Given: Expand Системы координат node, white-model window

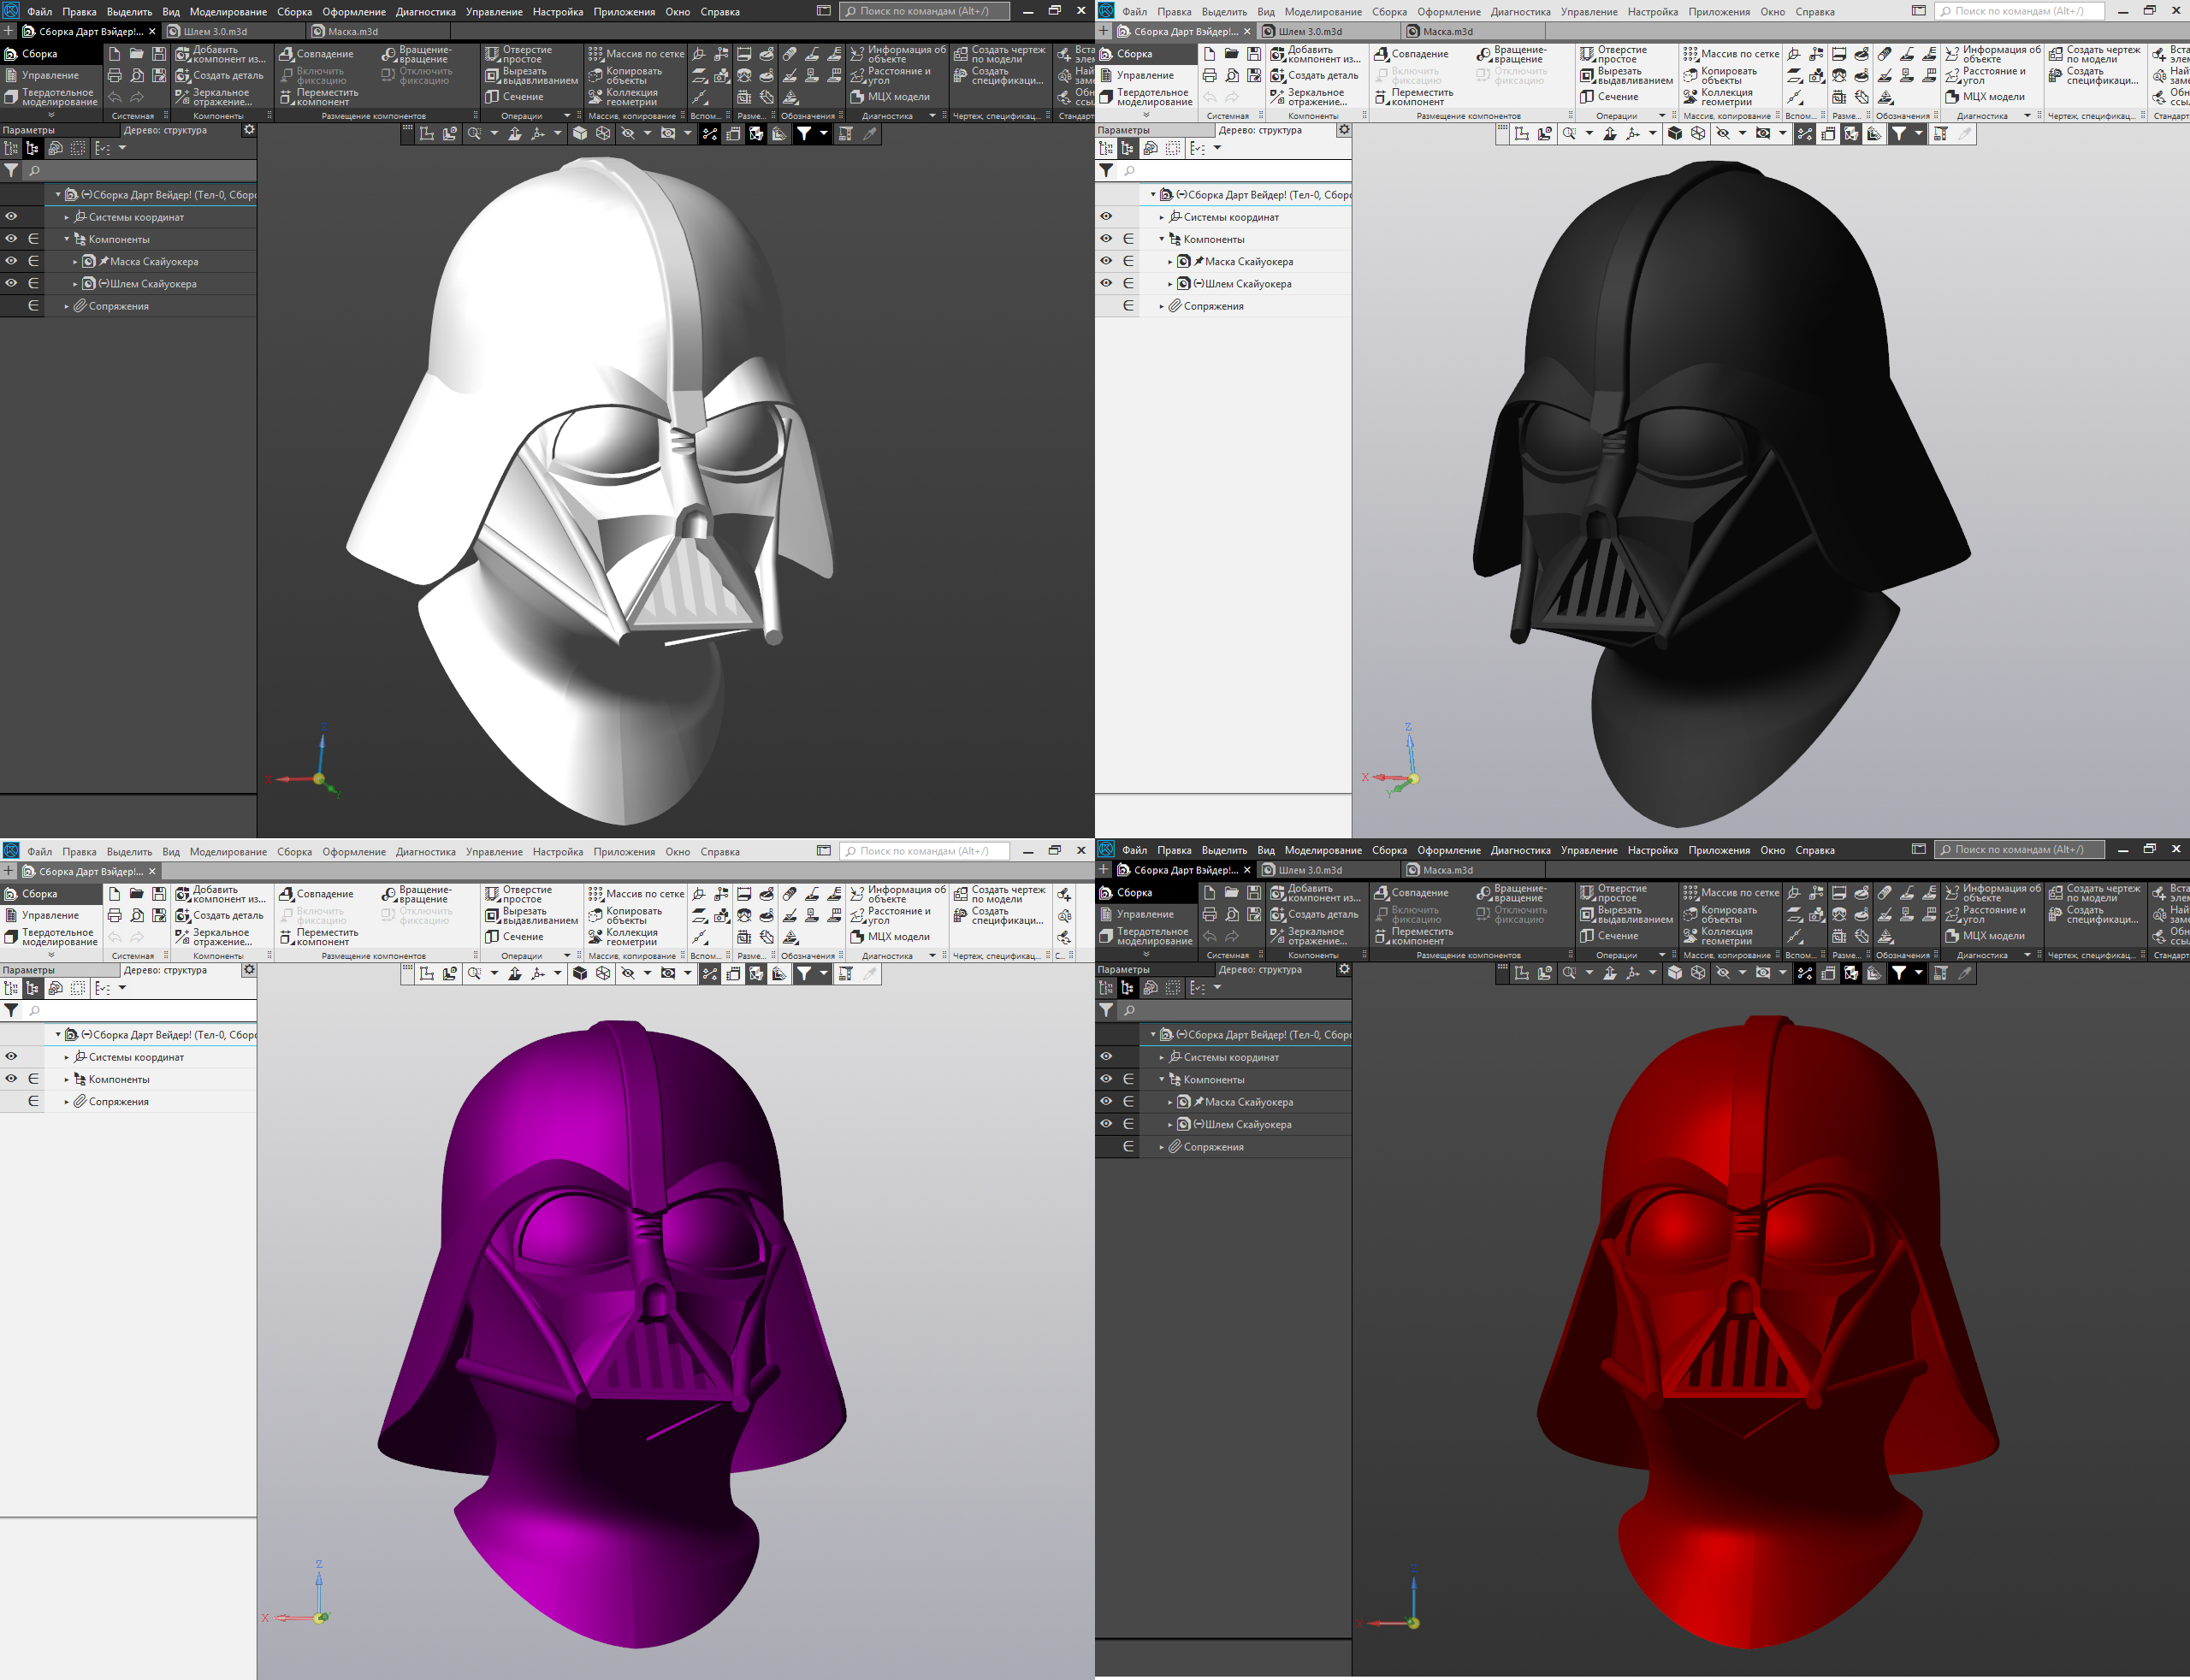Looking at the screenshot, I should (x=67, y=217).
